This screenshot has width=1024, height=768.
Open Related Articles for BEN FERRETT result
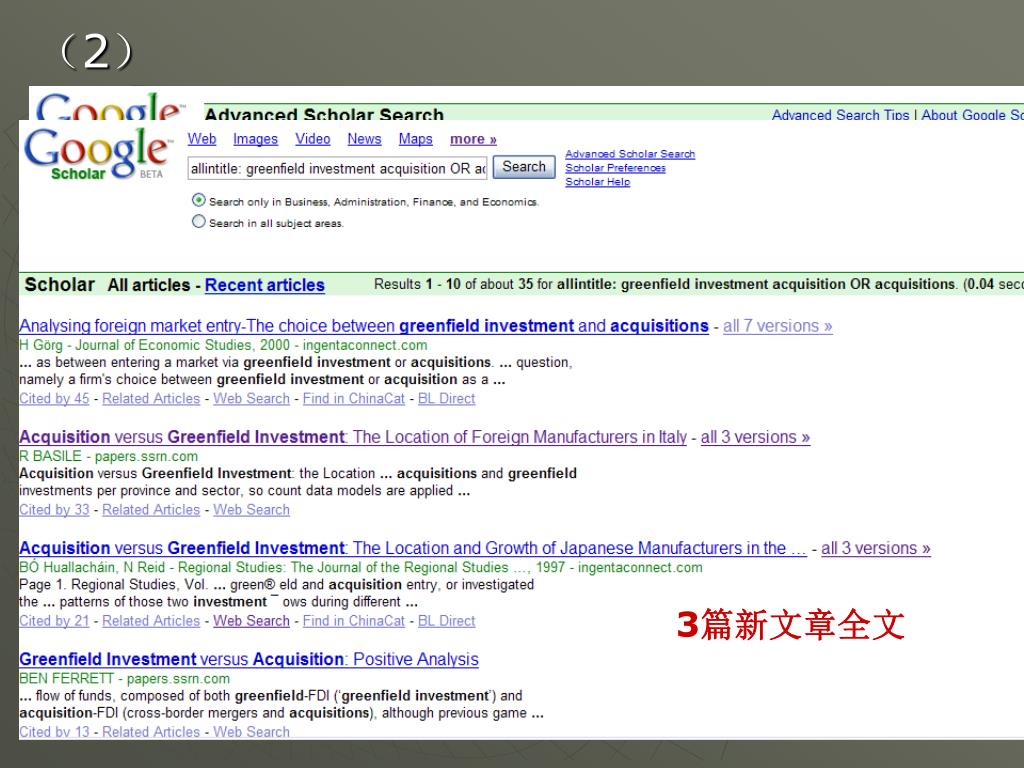click(151, 731)
